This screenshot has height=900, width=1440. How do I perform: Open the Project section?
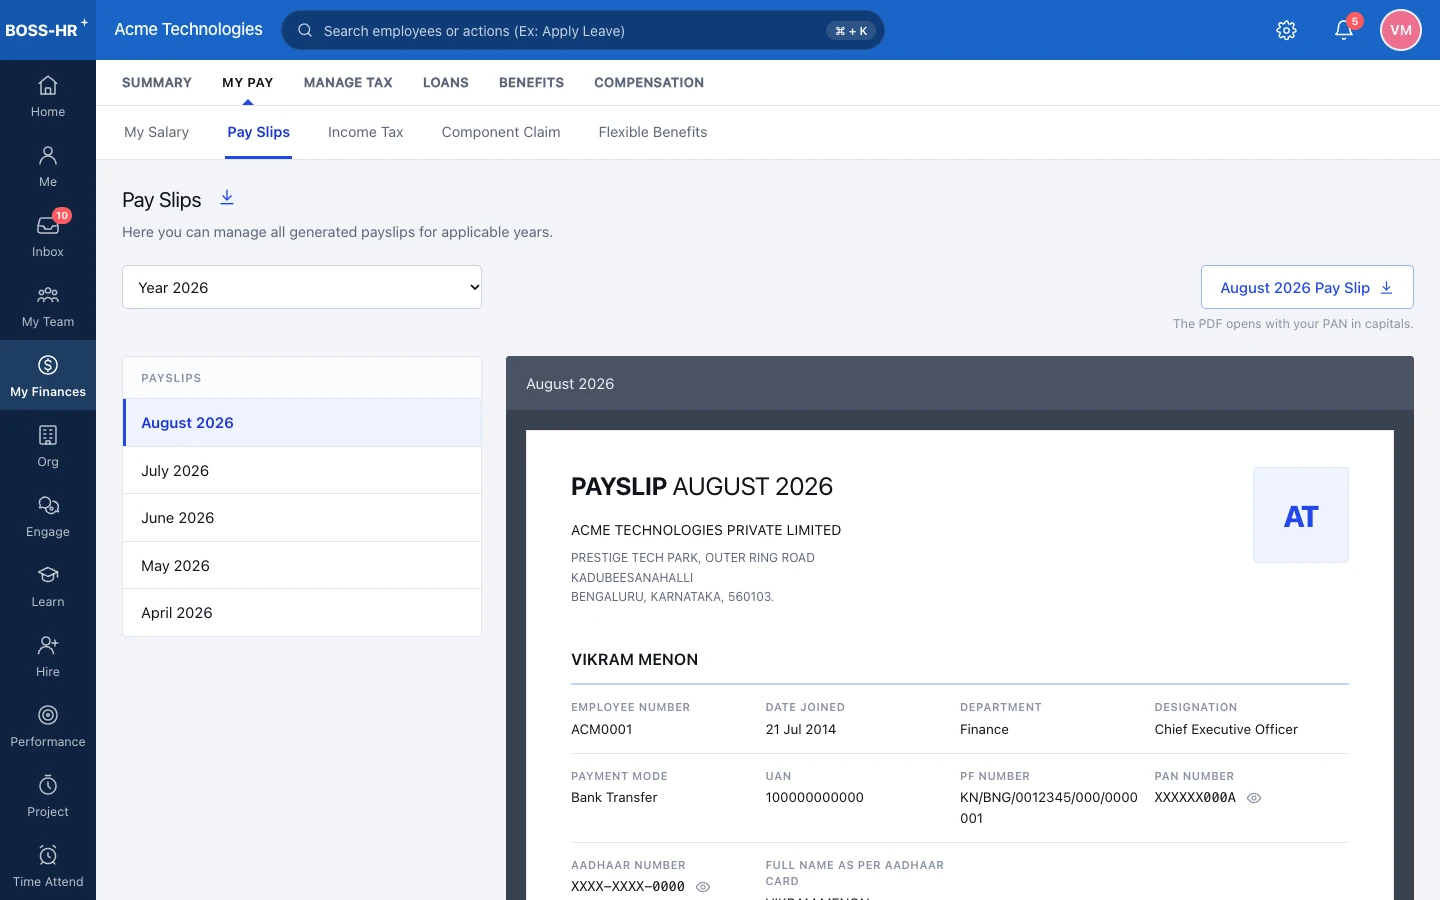coord(48,796)
